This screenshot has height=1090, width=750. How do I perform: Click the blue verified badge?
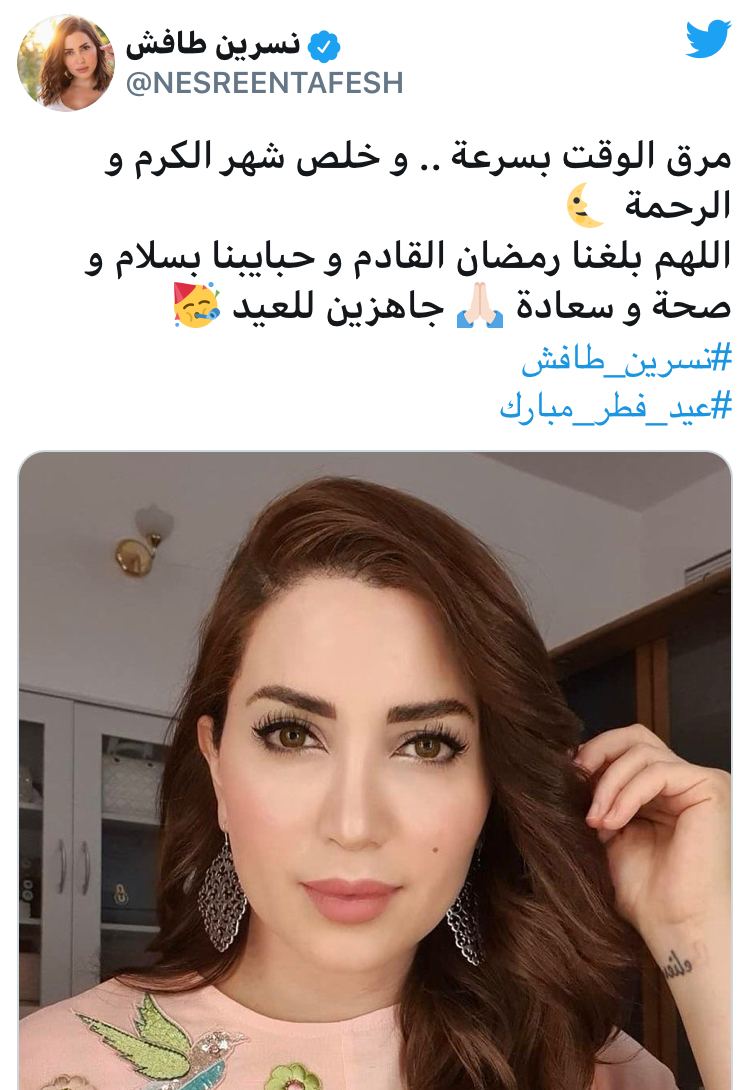[x=323, y=47]
